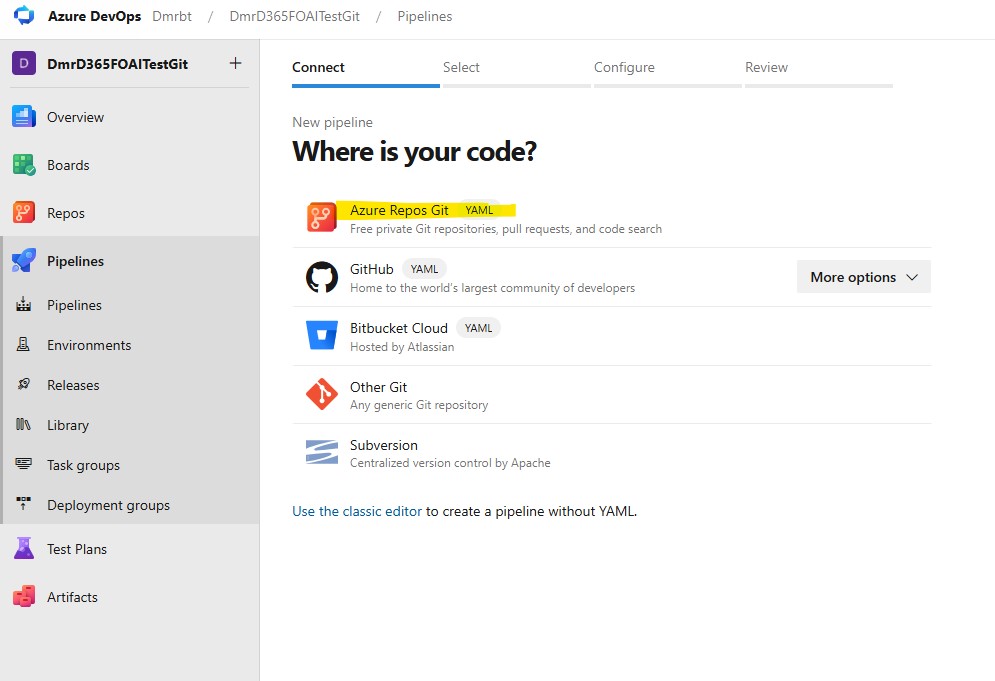The image size is (995, 681).
Task: Add new item with the plus icon
Action: tap(235, 63)
